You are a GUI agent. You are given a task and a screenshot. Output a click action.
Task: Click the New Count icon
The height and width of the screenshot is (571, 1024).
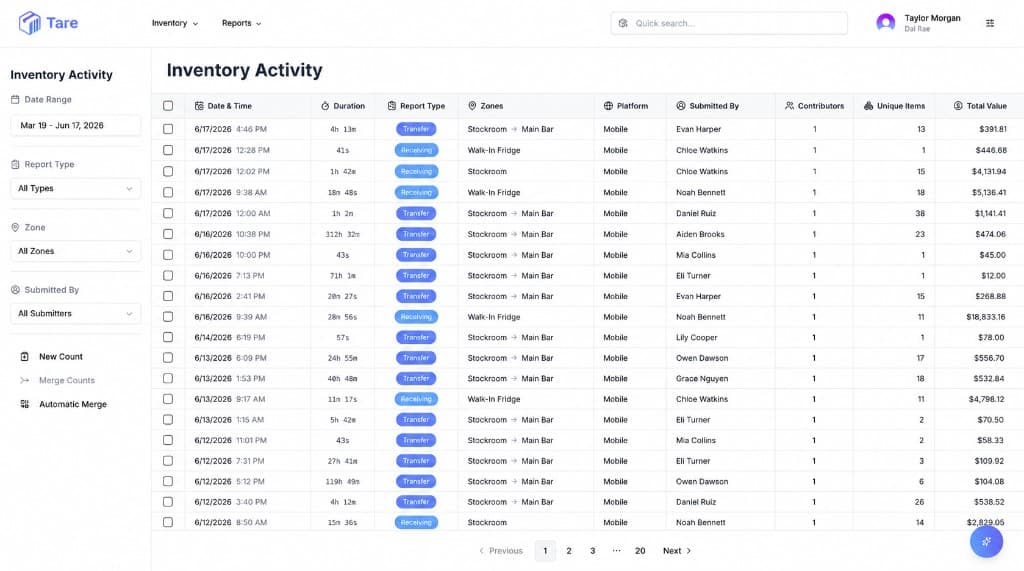[25, 357]
